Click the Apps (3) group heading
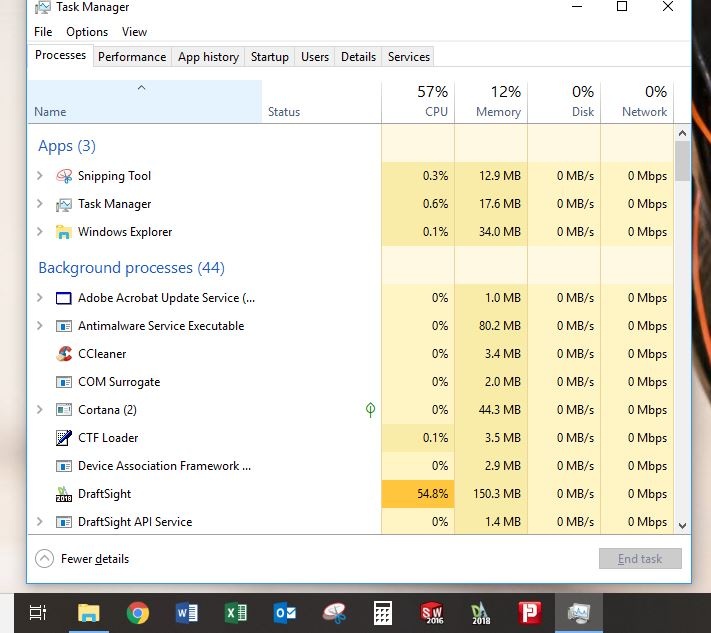Viewport: 711px width, 633px height. [x=67, y=146]
